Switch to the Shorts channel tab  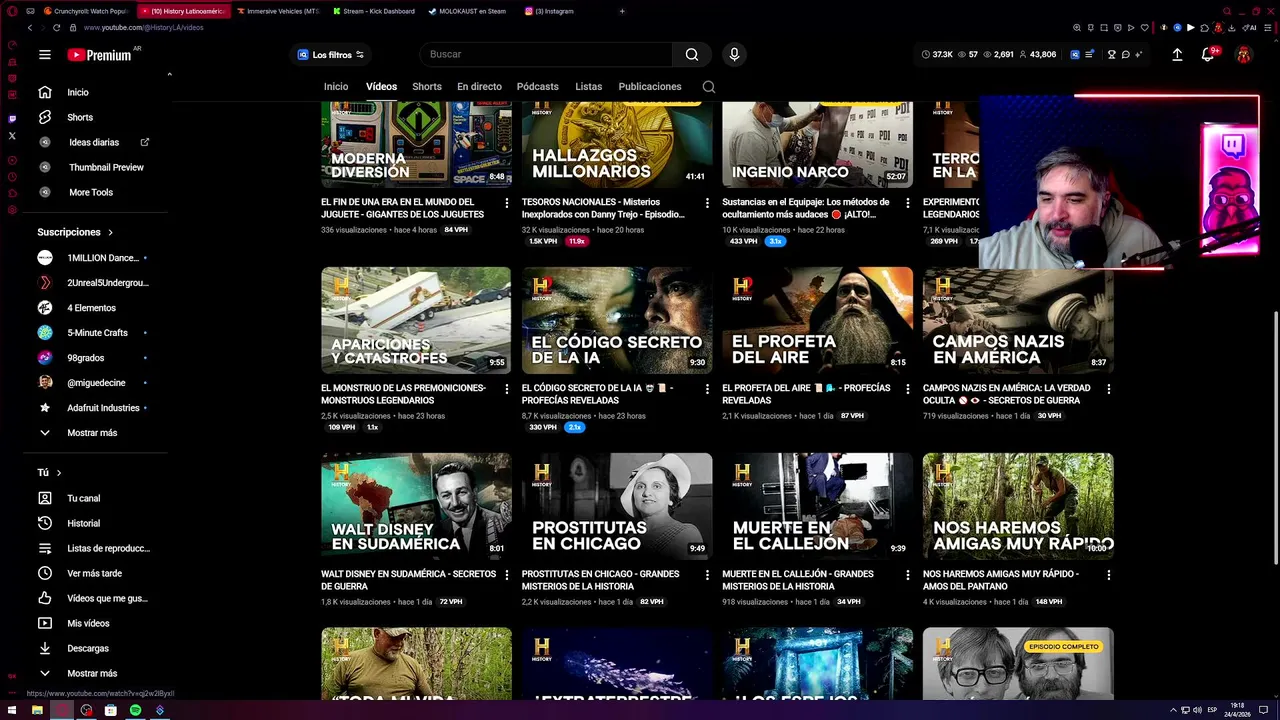[x=427, y=87]
